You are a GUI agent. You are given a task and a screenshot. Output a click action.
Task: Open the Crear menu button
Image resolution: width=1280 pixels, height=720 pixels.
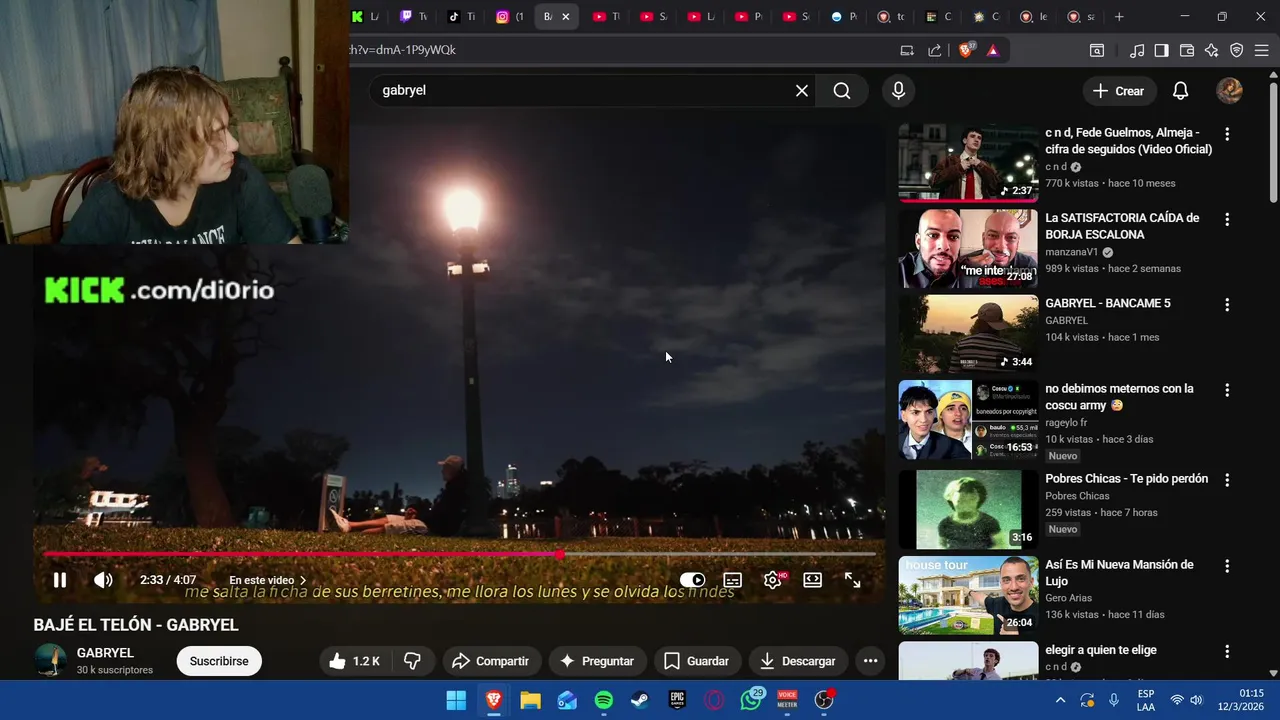(1119, 91)
